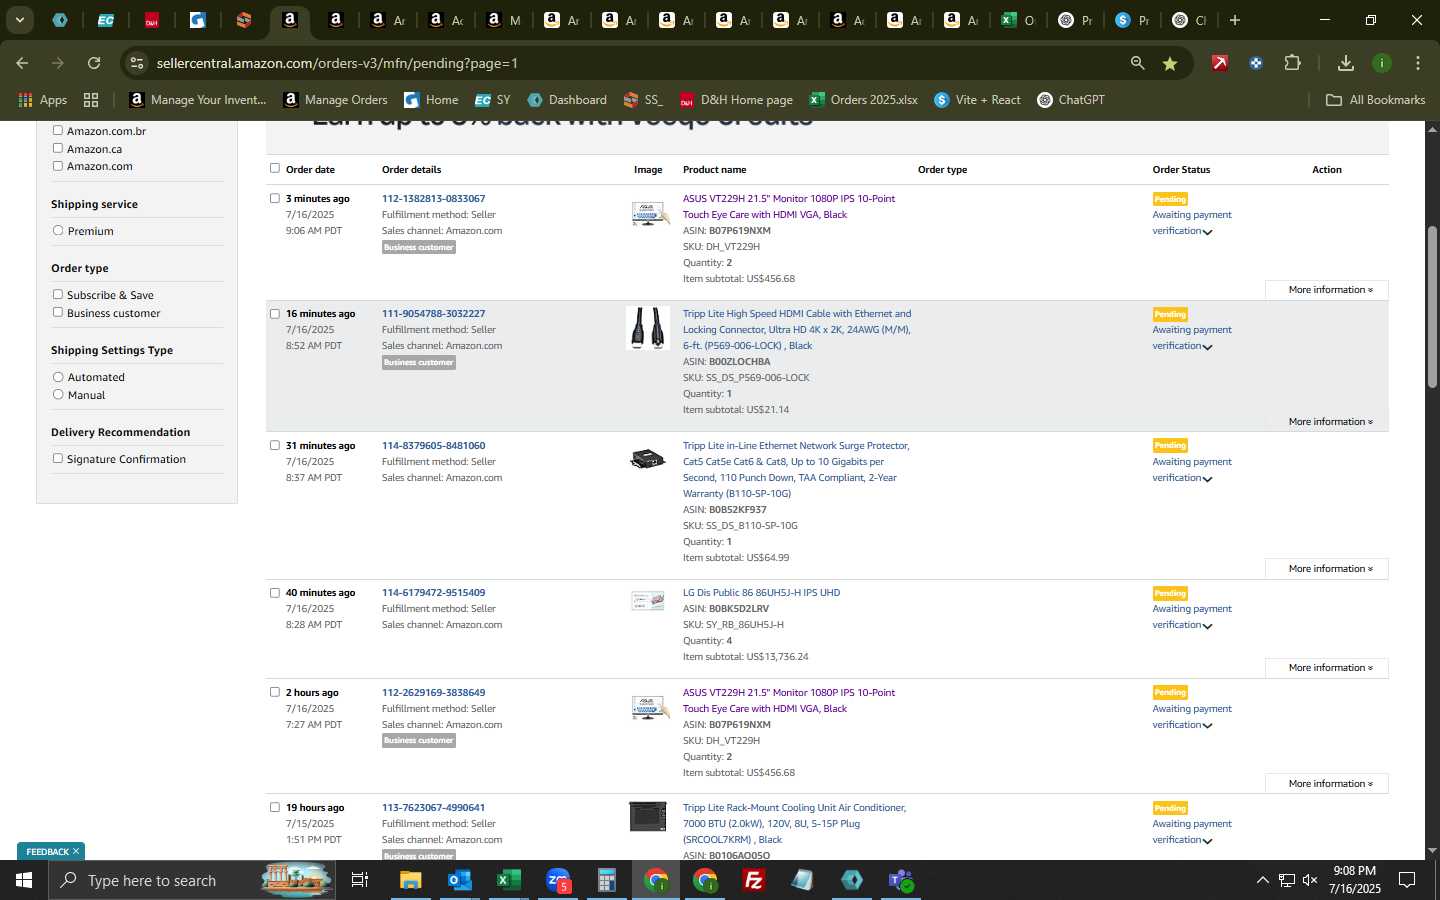This screenshot has height=900, width=1440.
Task: Open Outlook from taskbar
Action: tap(460, 880)
